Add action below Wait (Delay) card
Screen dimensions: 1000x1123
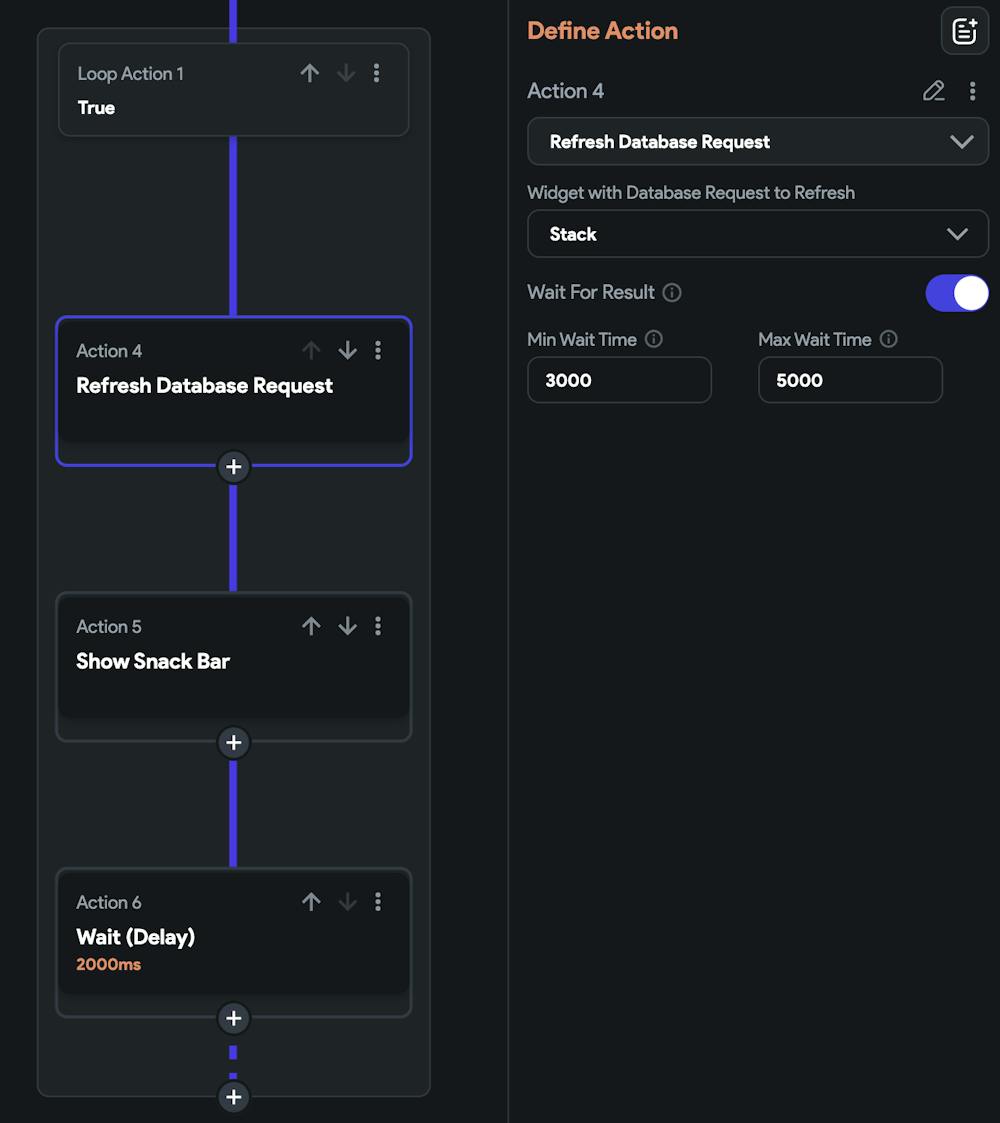(x=233, y=1019)
